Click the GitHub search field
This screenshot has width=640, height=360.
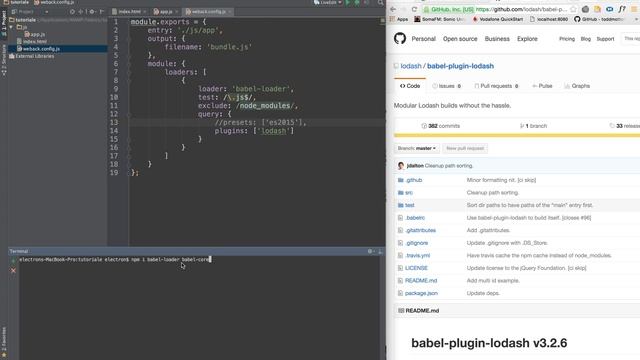[631, 39]
